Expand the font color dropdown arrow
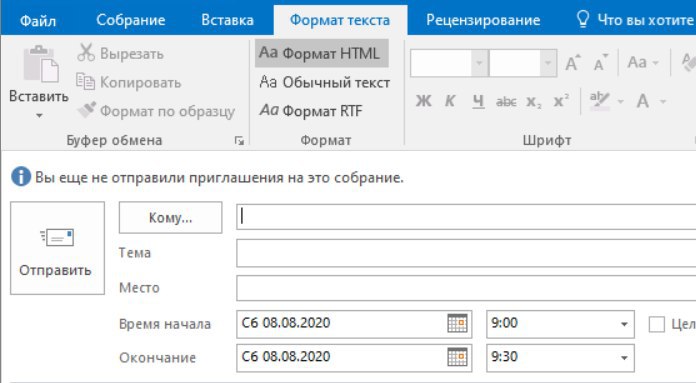This screenshot has width=696, height=383. pyautogui.click(x=663, y=102)
